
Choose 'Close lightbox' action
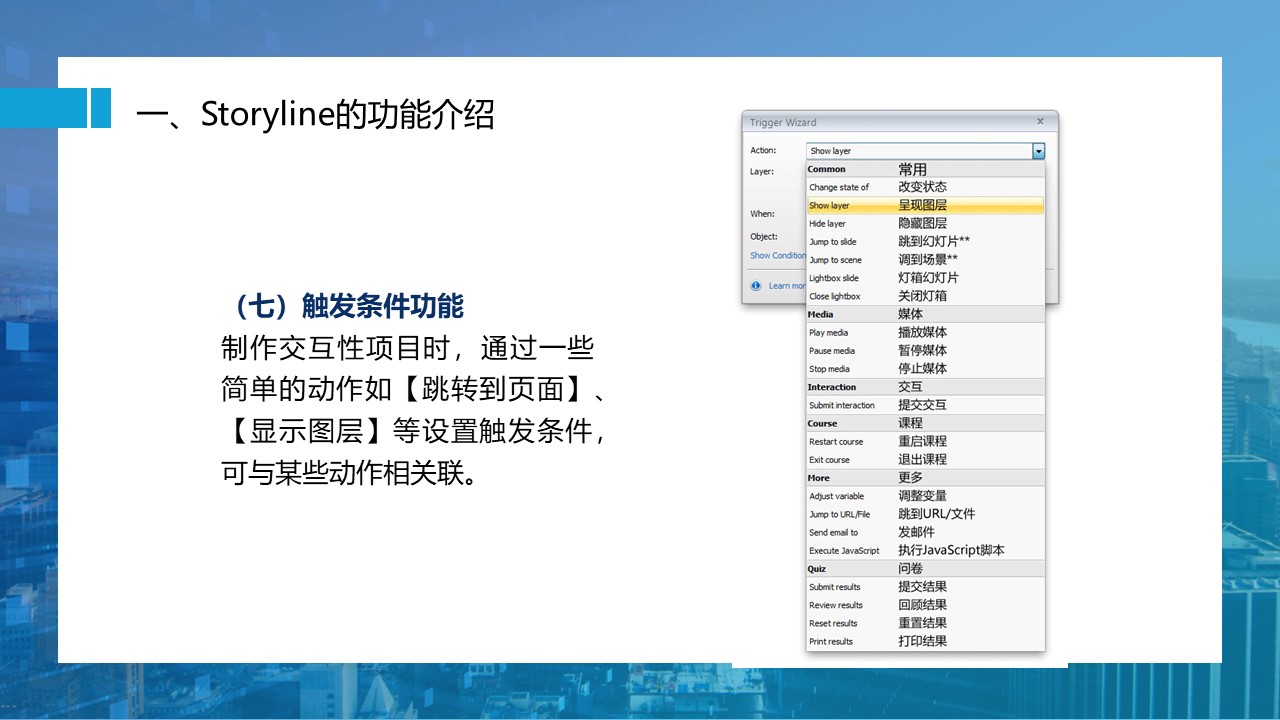tap(835, 296)
